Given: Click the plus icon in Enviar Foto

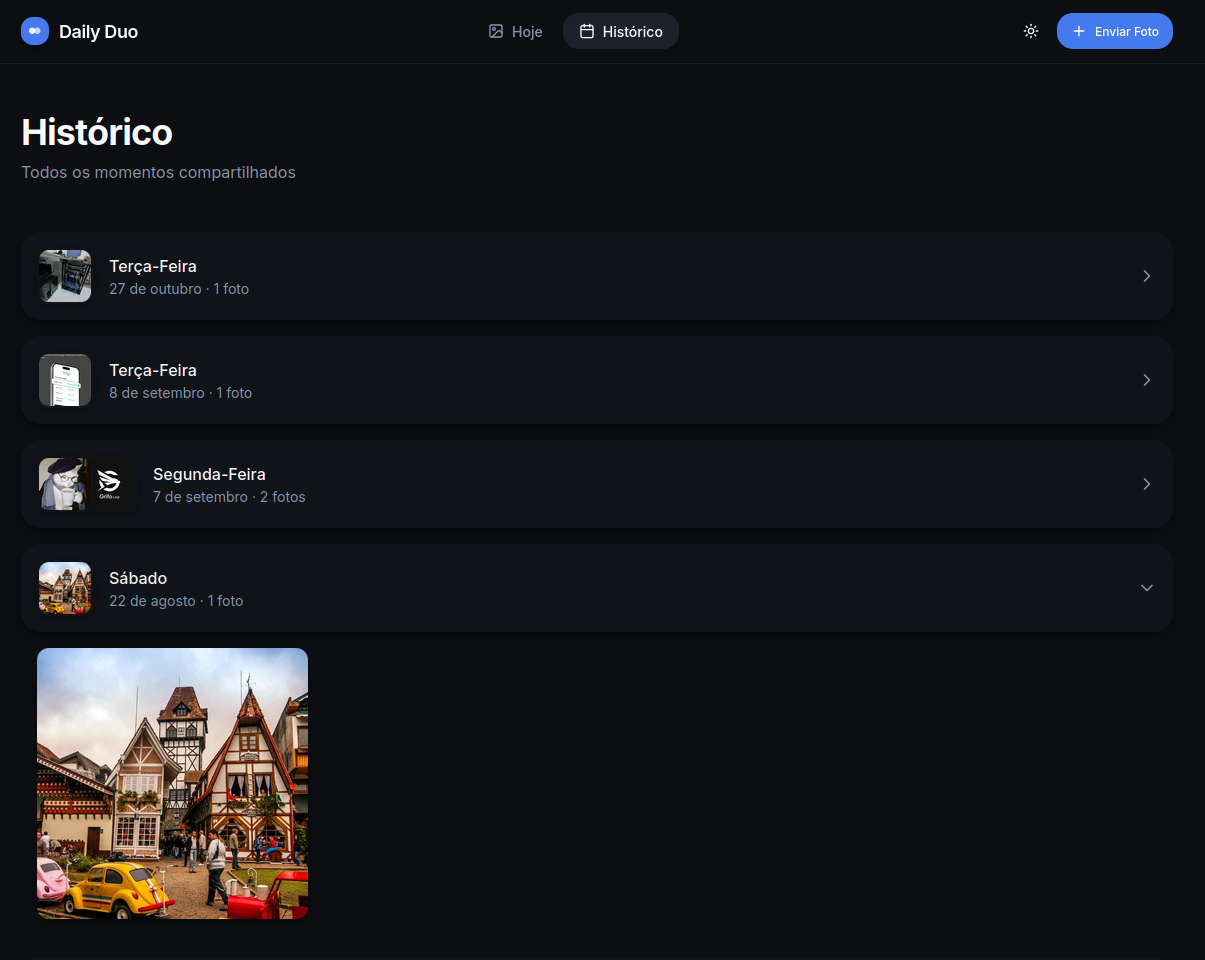Looking at the screenshot, I should [x=1079, y=31].
